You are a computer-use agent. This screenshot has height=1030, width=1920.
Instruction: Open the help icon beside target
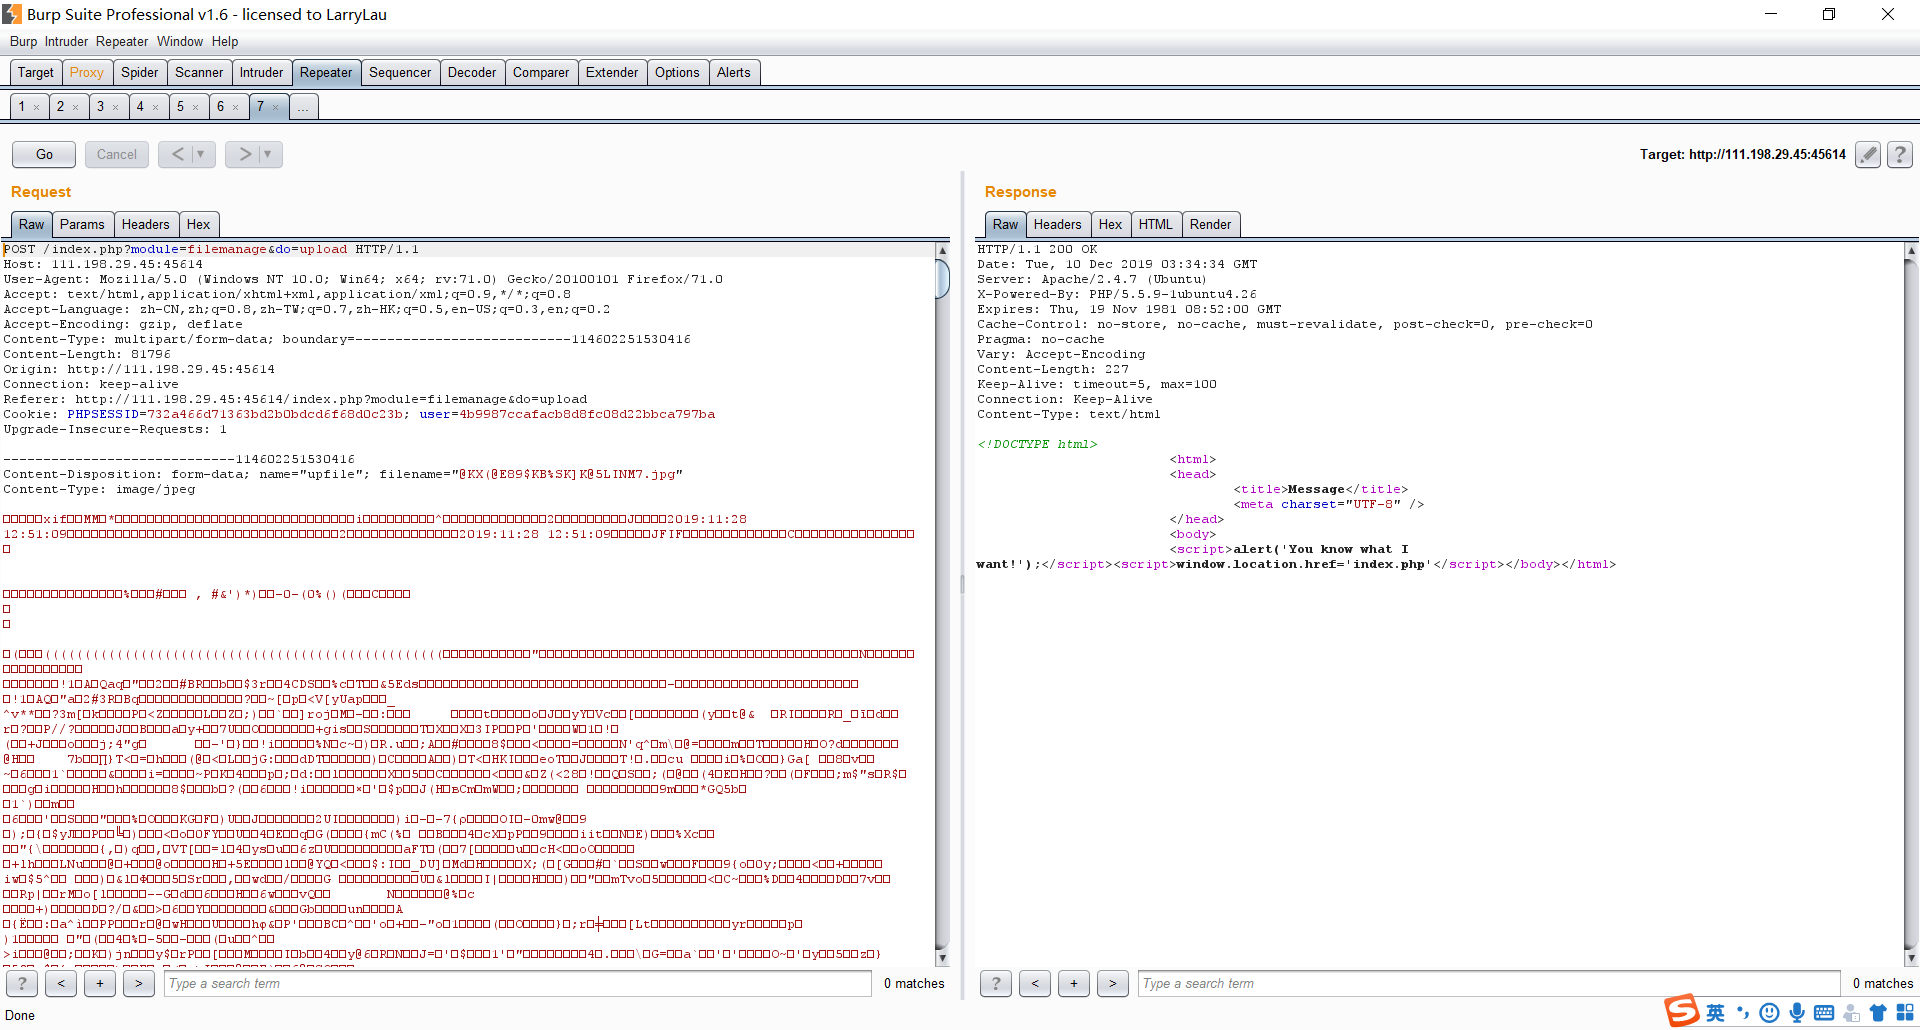[x=1900, y=154]
